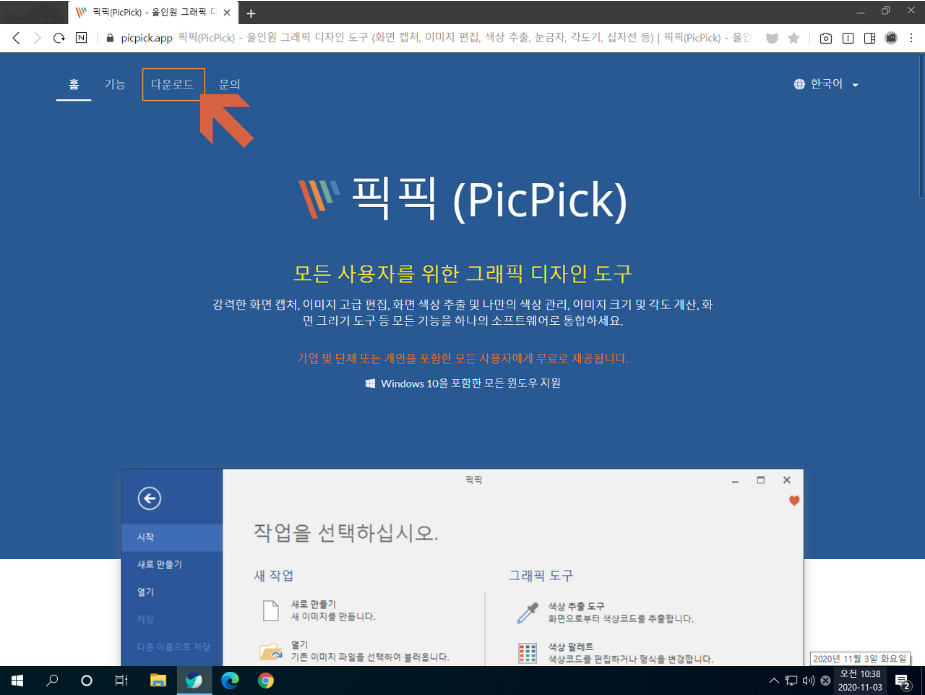Viewport: 925px width, 695px height.
Task: Click the Naver N icon in toolbar
Action: click(81, 38)
